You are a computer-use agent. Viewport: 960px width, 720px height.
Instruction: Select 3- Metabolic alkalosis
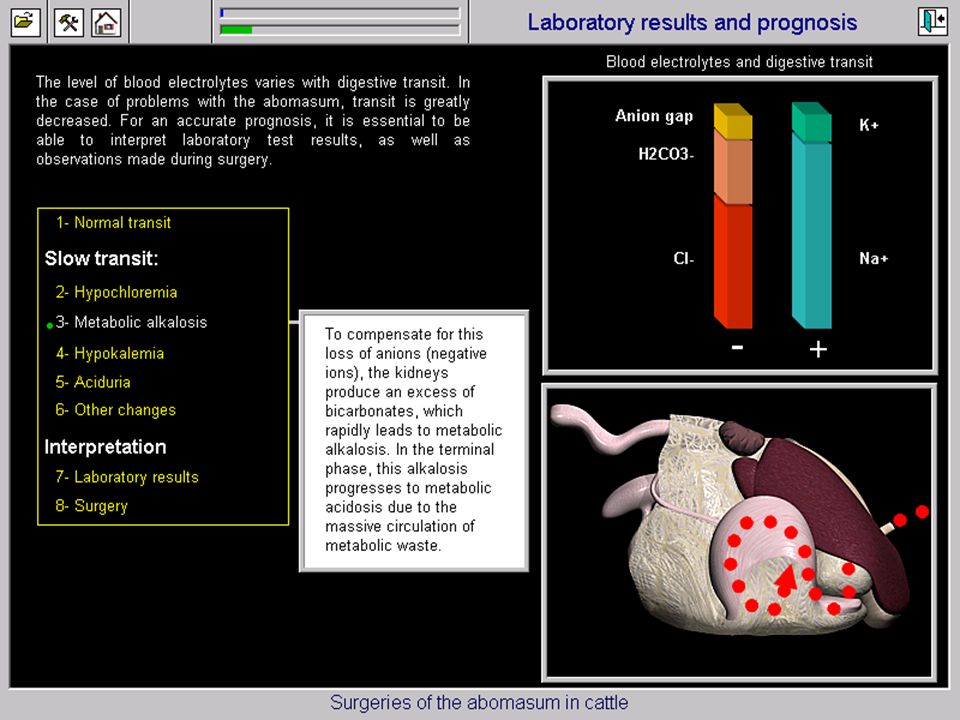point(131,322)
